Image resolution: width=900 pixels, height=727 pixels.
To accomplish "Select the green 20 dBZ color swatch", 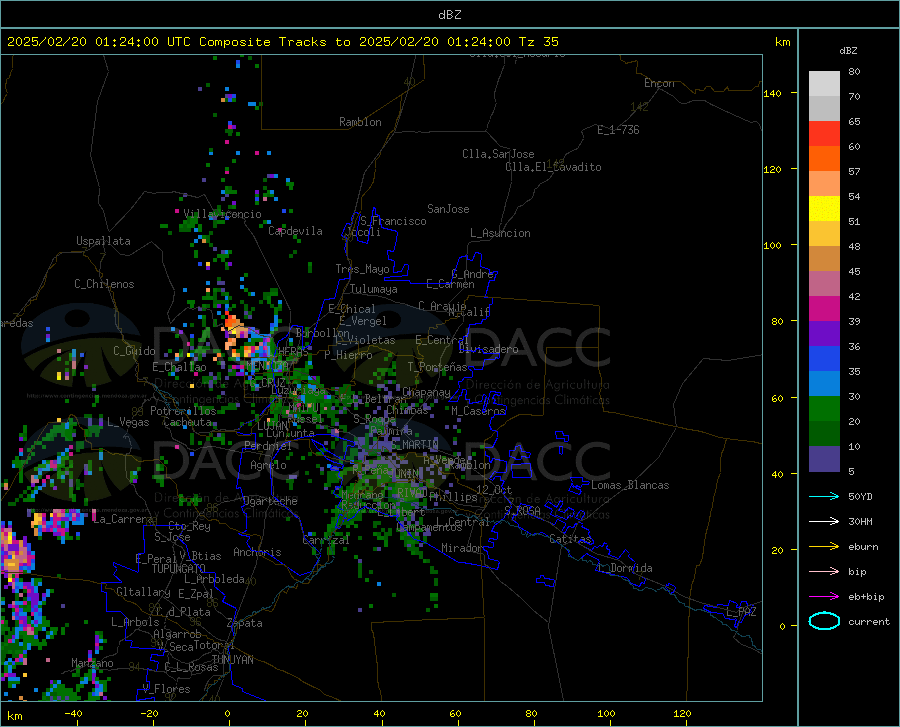I will pyautogui.click(x=824, y=409).
